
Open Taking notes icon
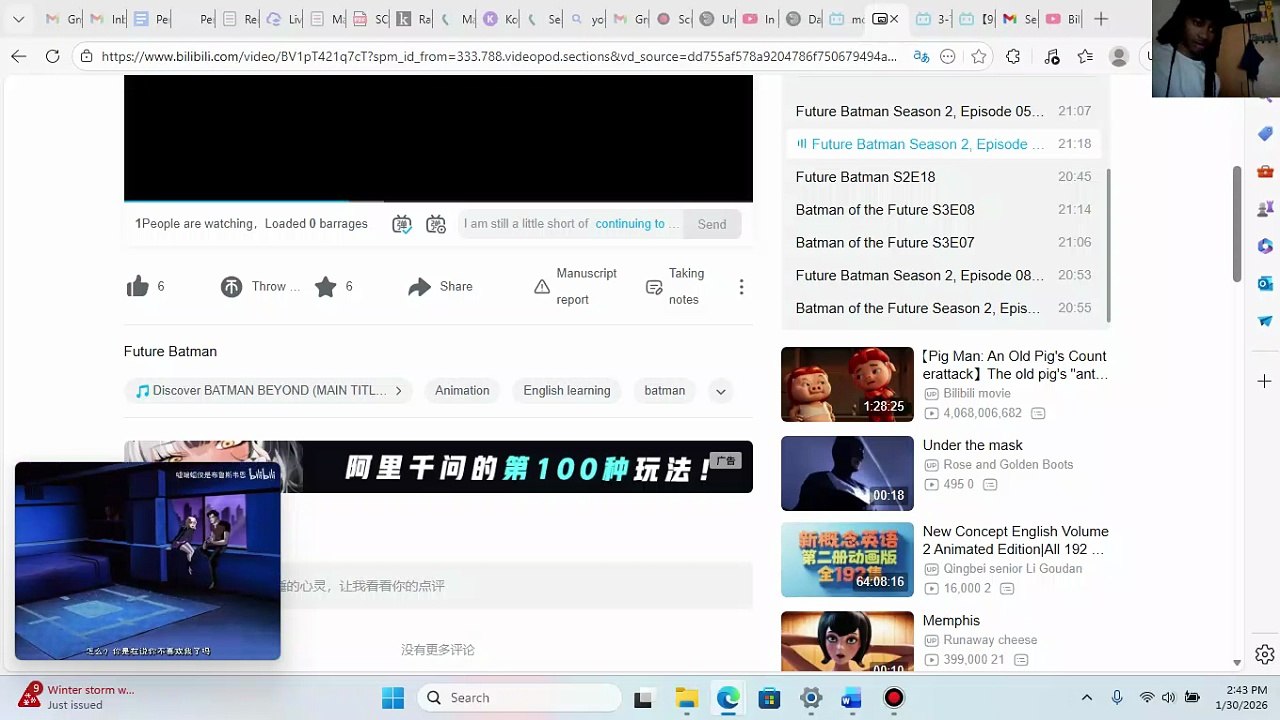654,287
